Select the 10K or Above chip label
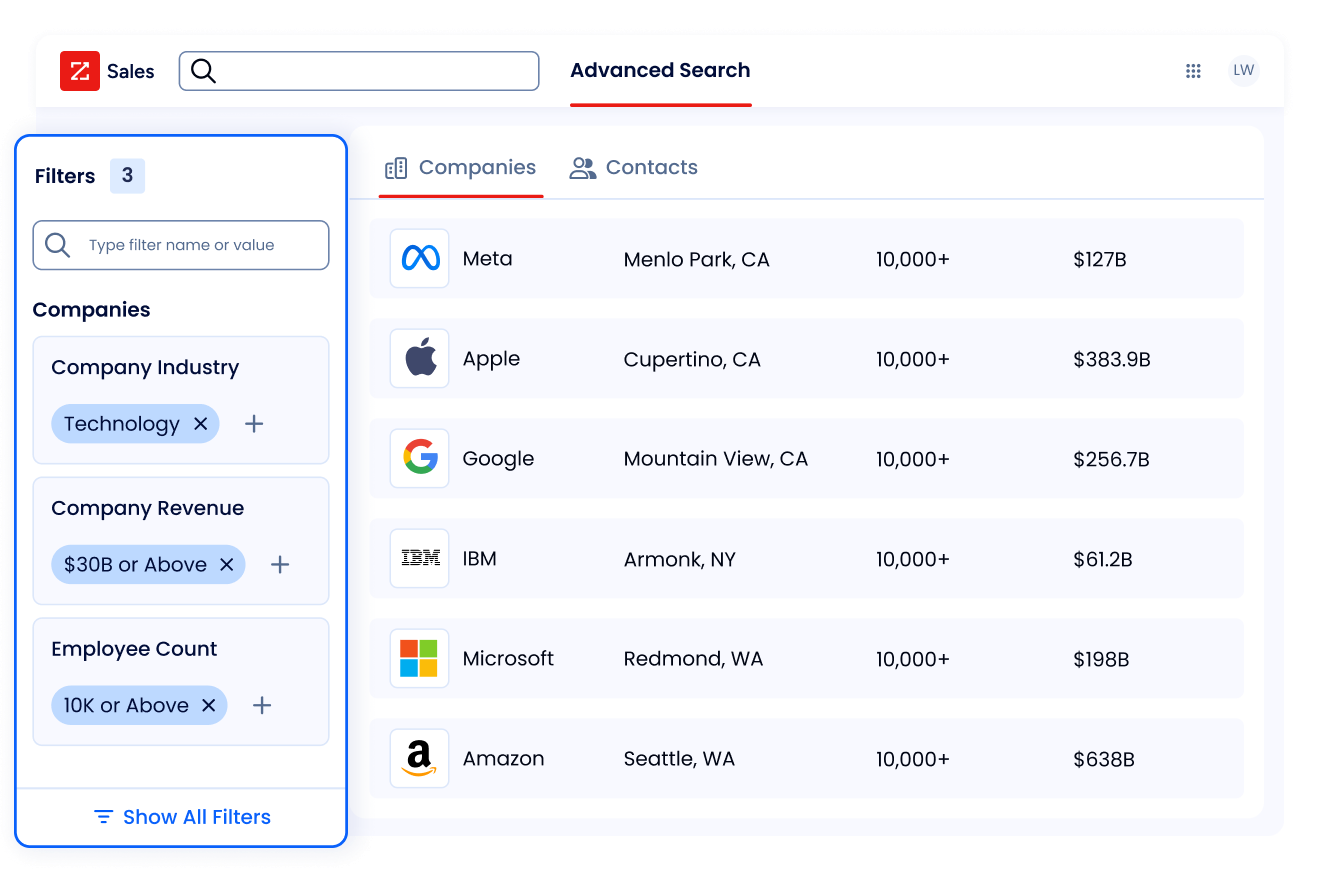 126,706
